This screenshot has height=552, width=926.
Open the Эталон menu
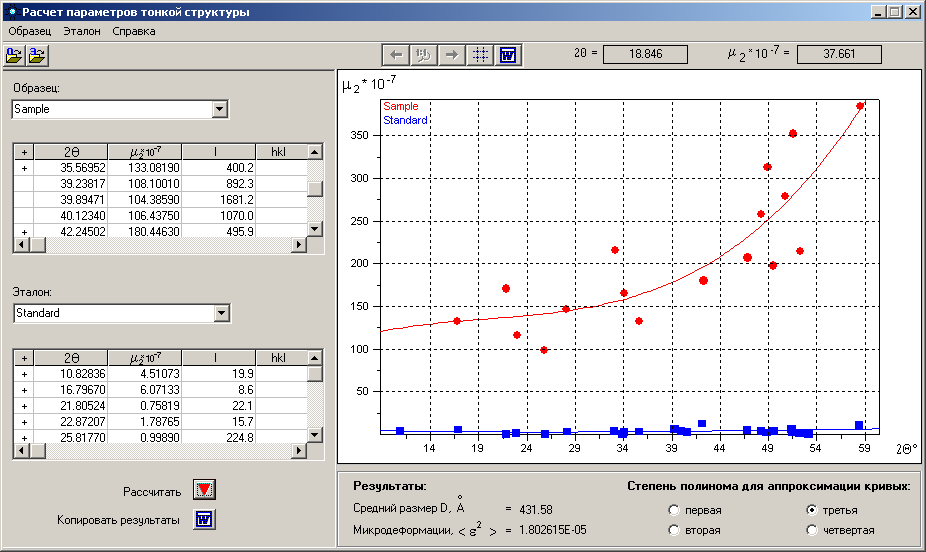[82, 31]
